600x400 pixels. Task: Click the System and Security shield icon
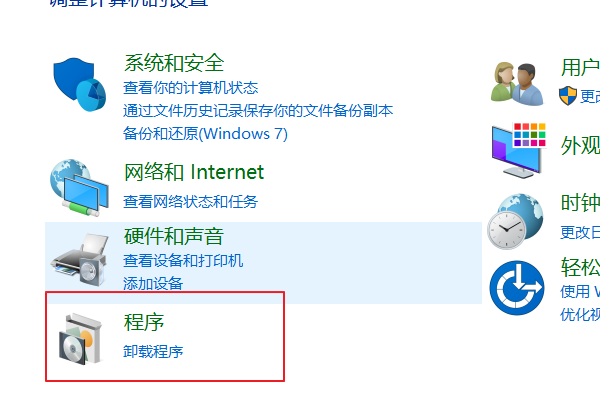pos(80,84)
